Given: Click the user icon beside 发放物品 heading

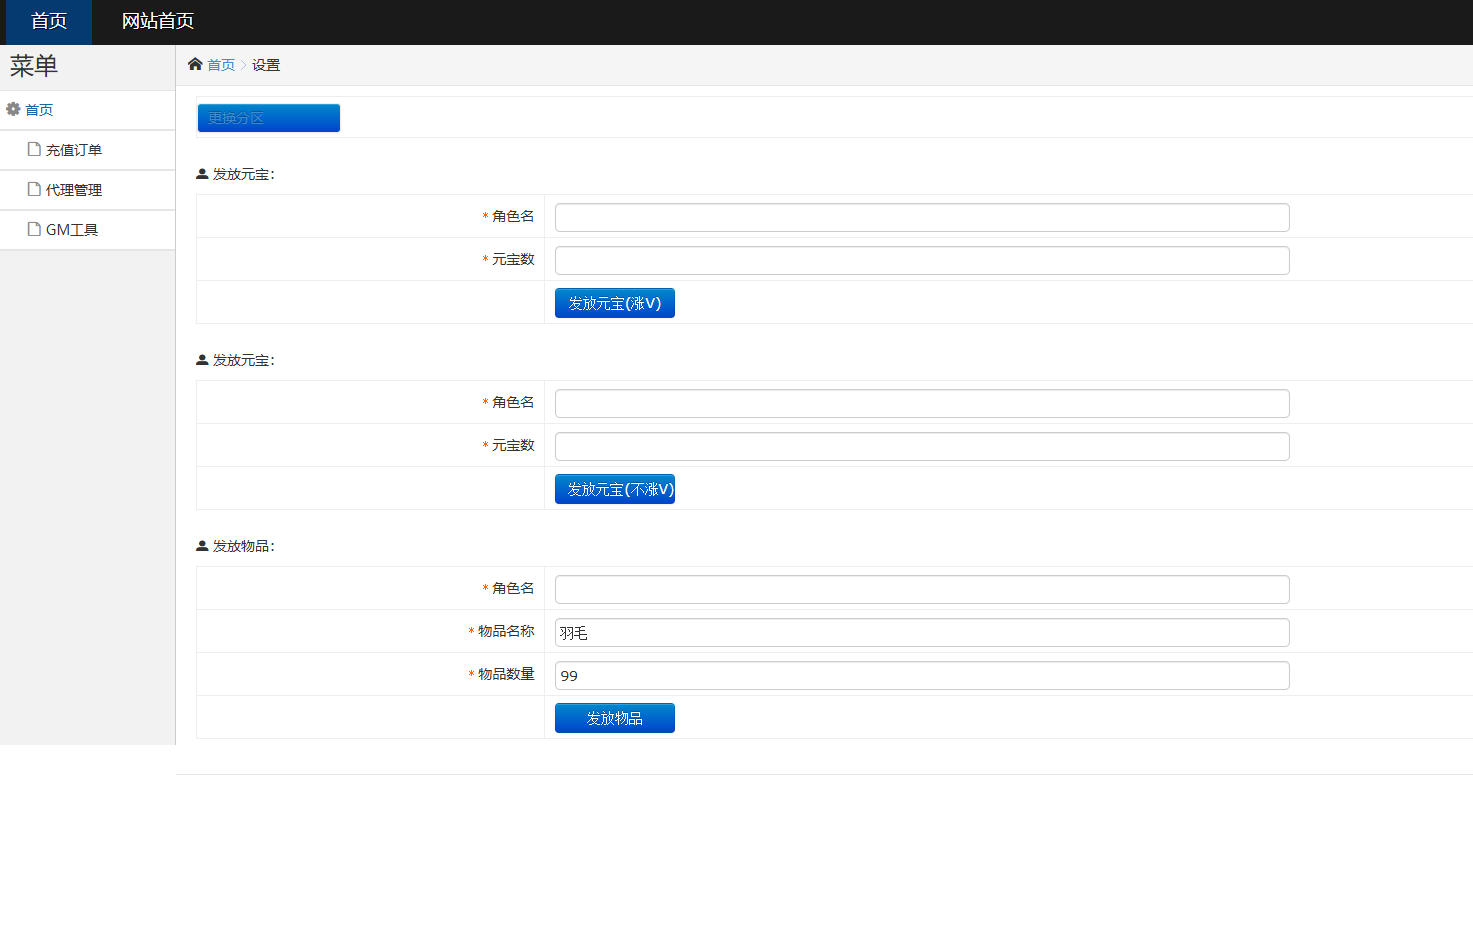Looking at the screenshot, I should (x=202, y=546).
